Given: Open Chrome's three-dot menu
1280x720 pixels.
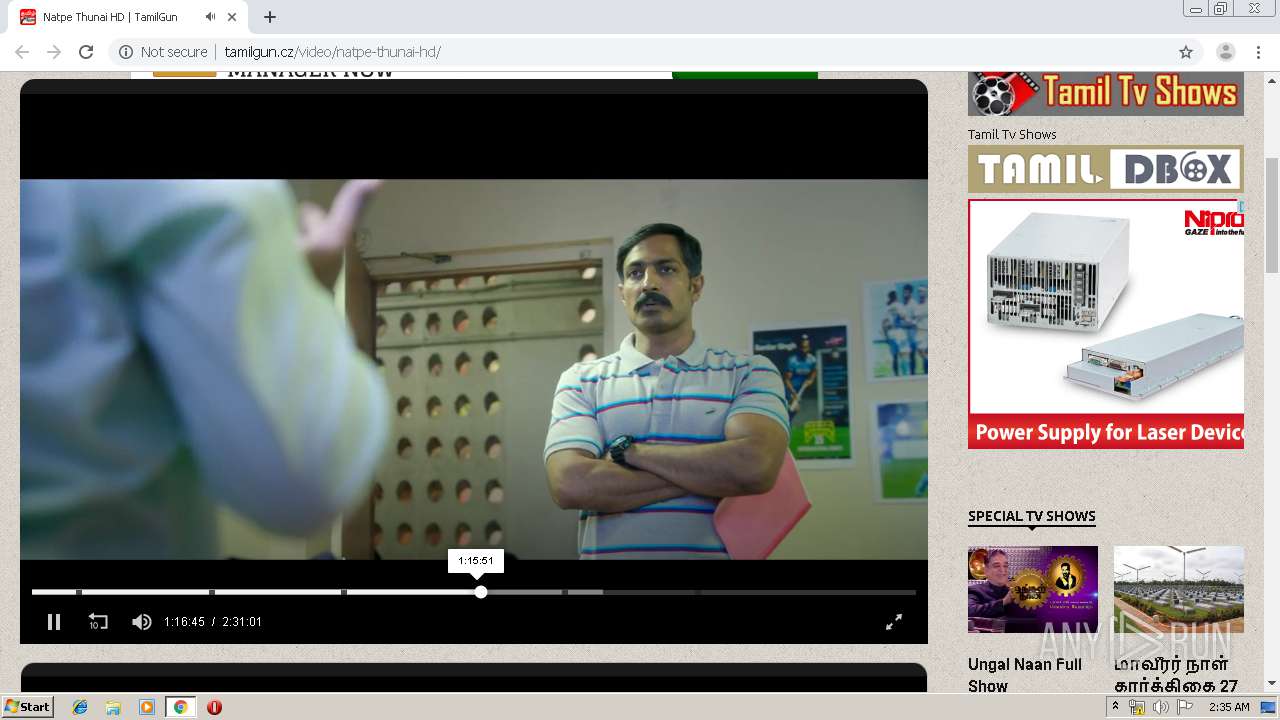Looking at the screenshot, I should 1258,52.
